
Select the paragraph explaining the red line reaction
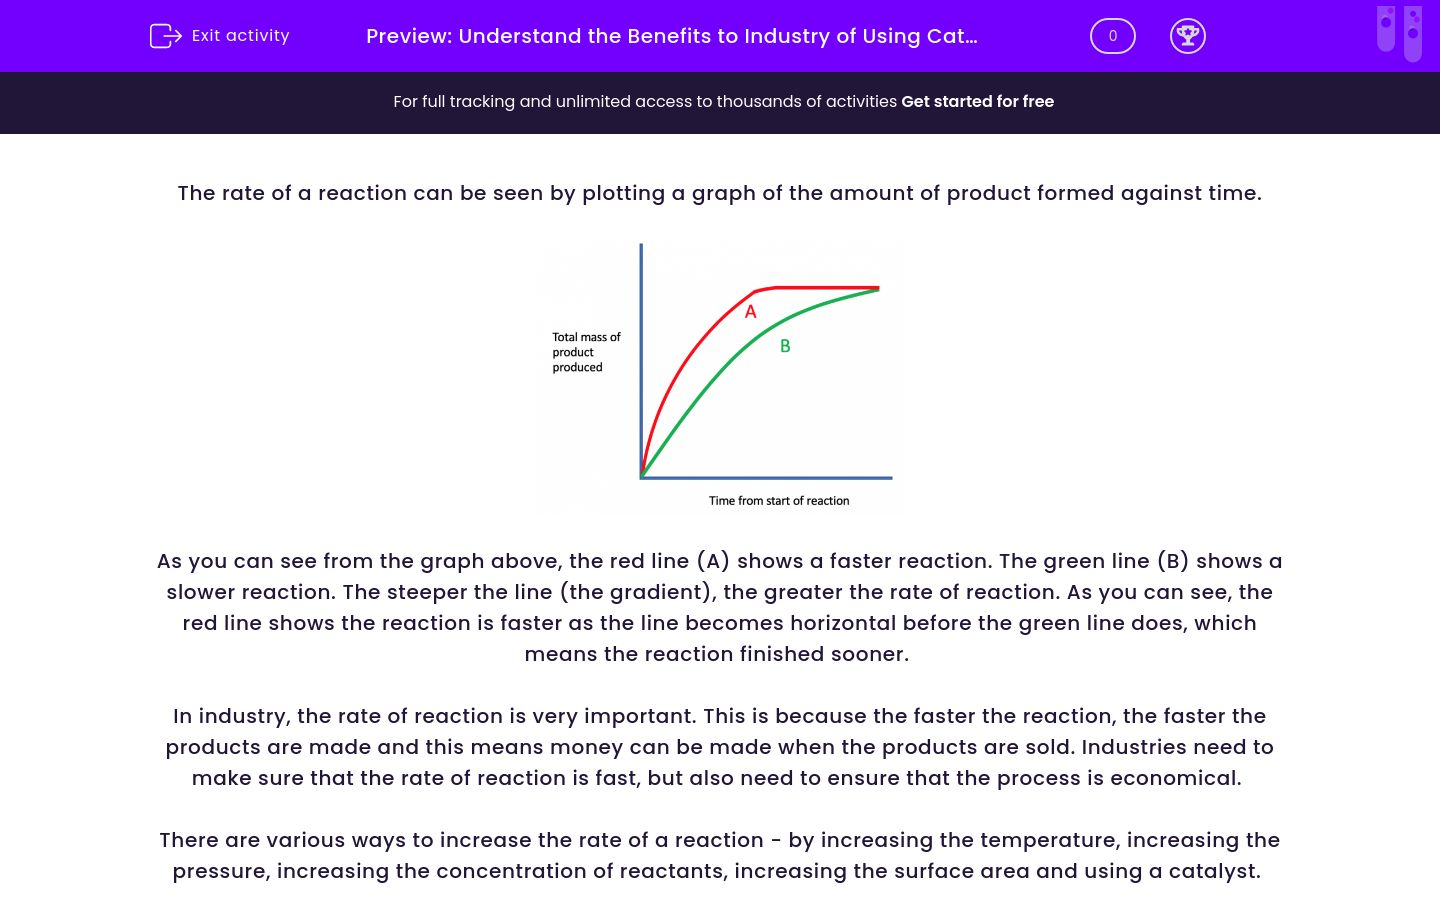pyautogui.click(x=719, y=607)
